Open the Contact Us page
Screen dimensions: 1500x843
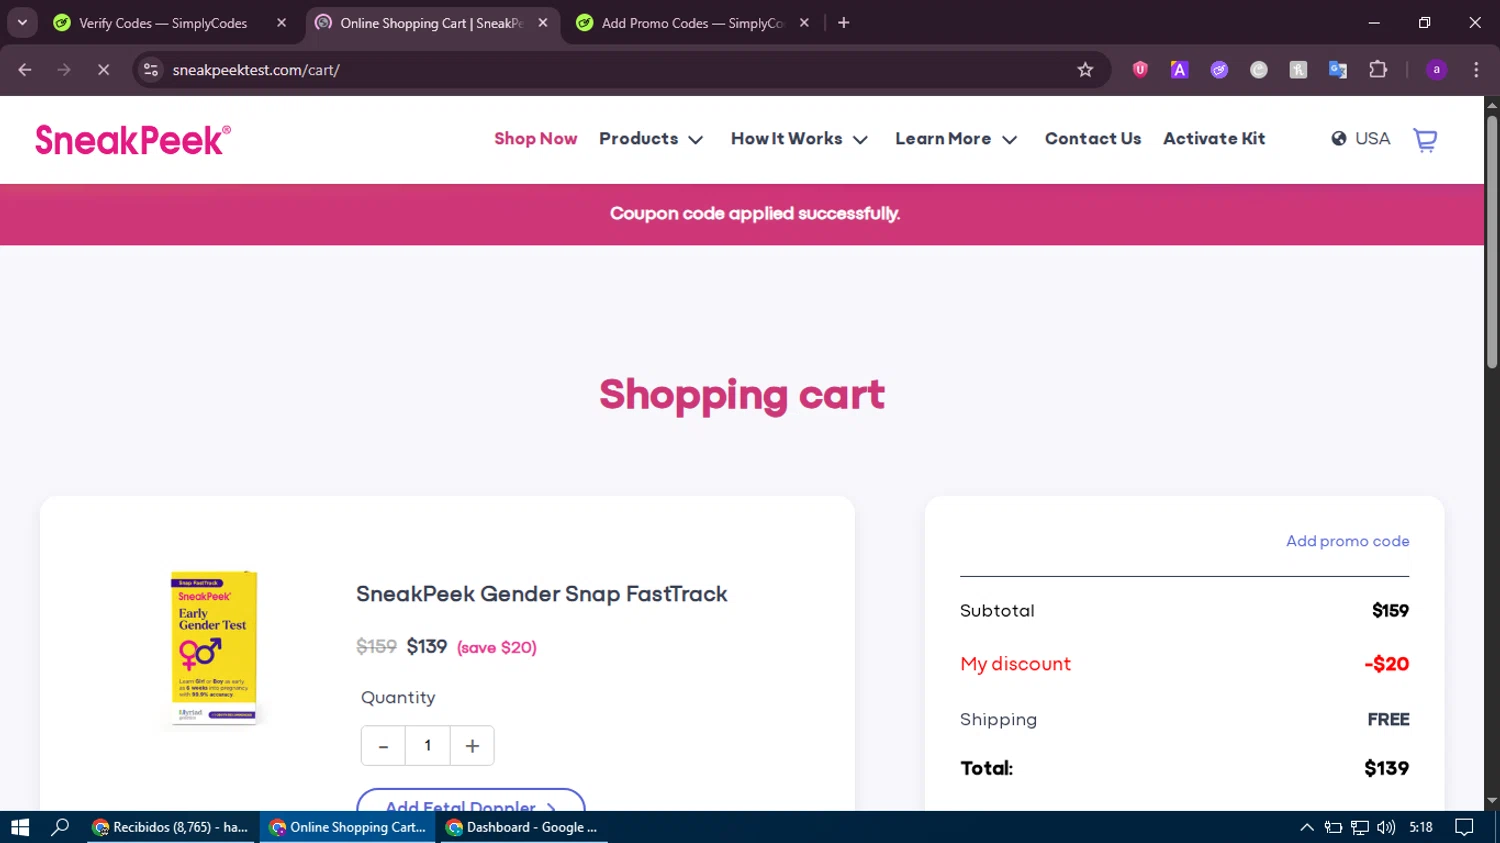click(x=1093, y=139)
